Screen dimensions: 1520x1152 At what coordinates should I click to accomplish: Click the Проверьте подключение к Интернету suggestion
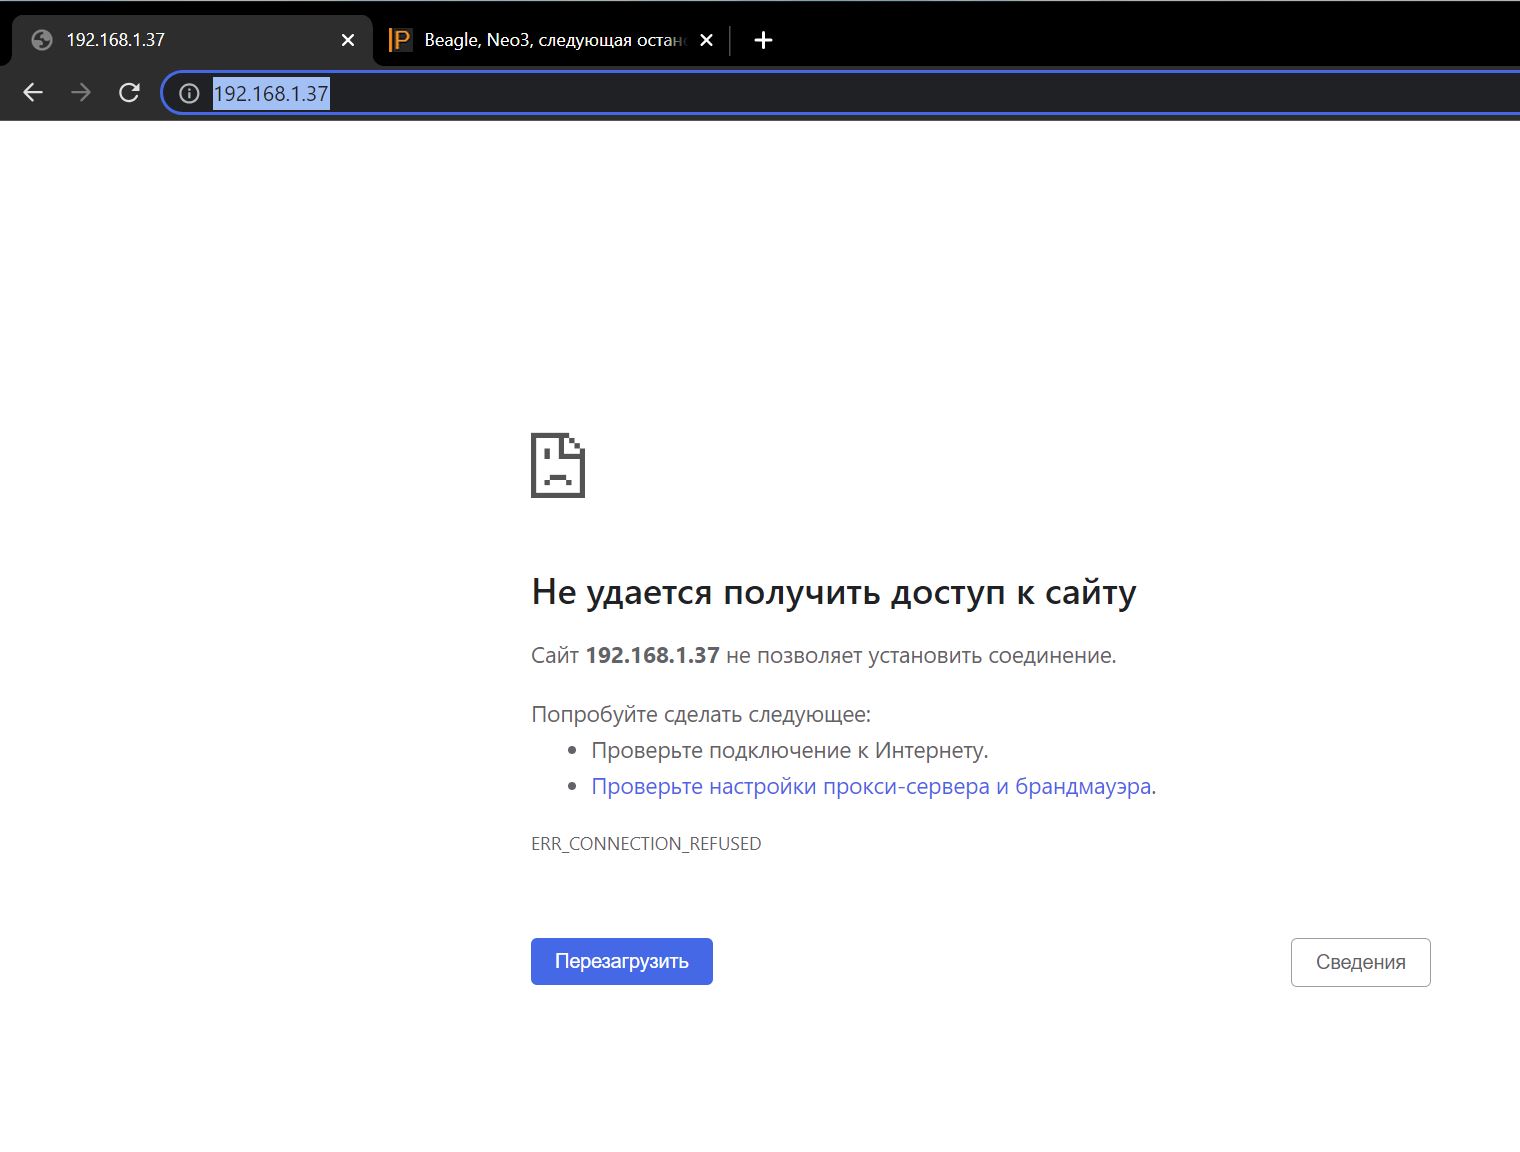[x=789, y=751]
